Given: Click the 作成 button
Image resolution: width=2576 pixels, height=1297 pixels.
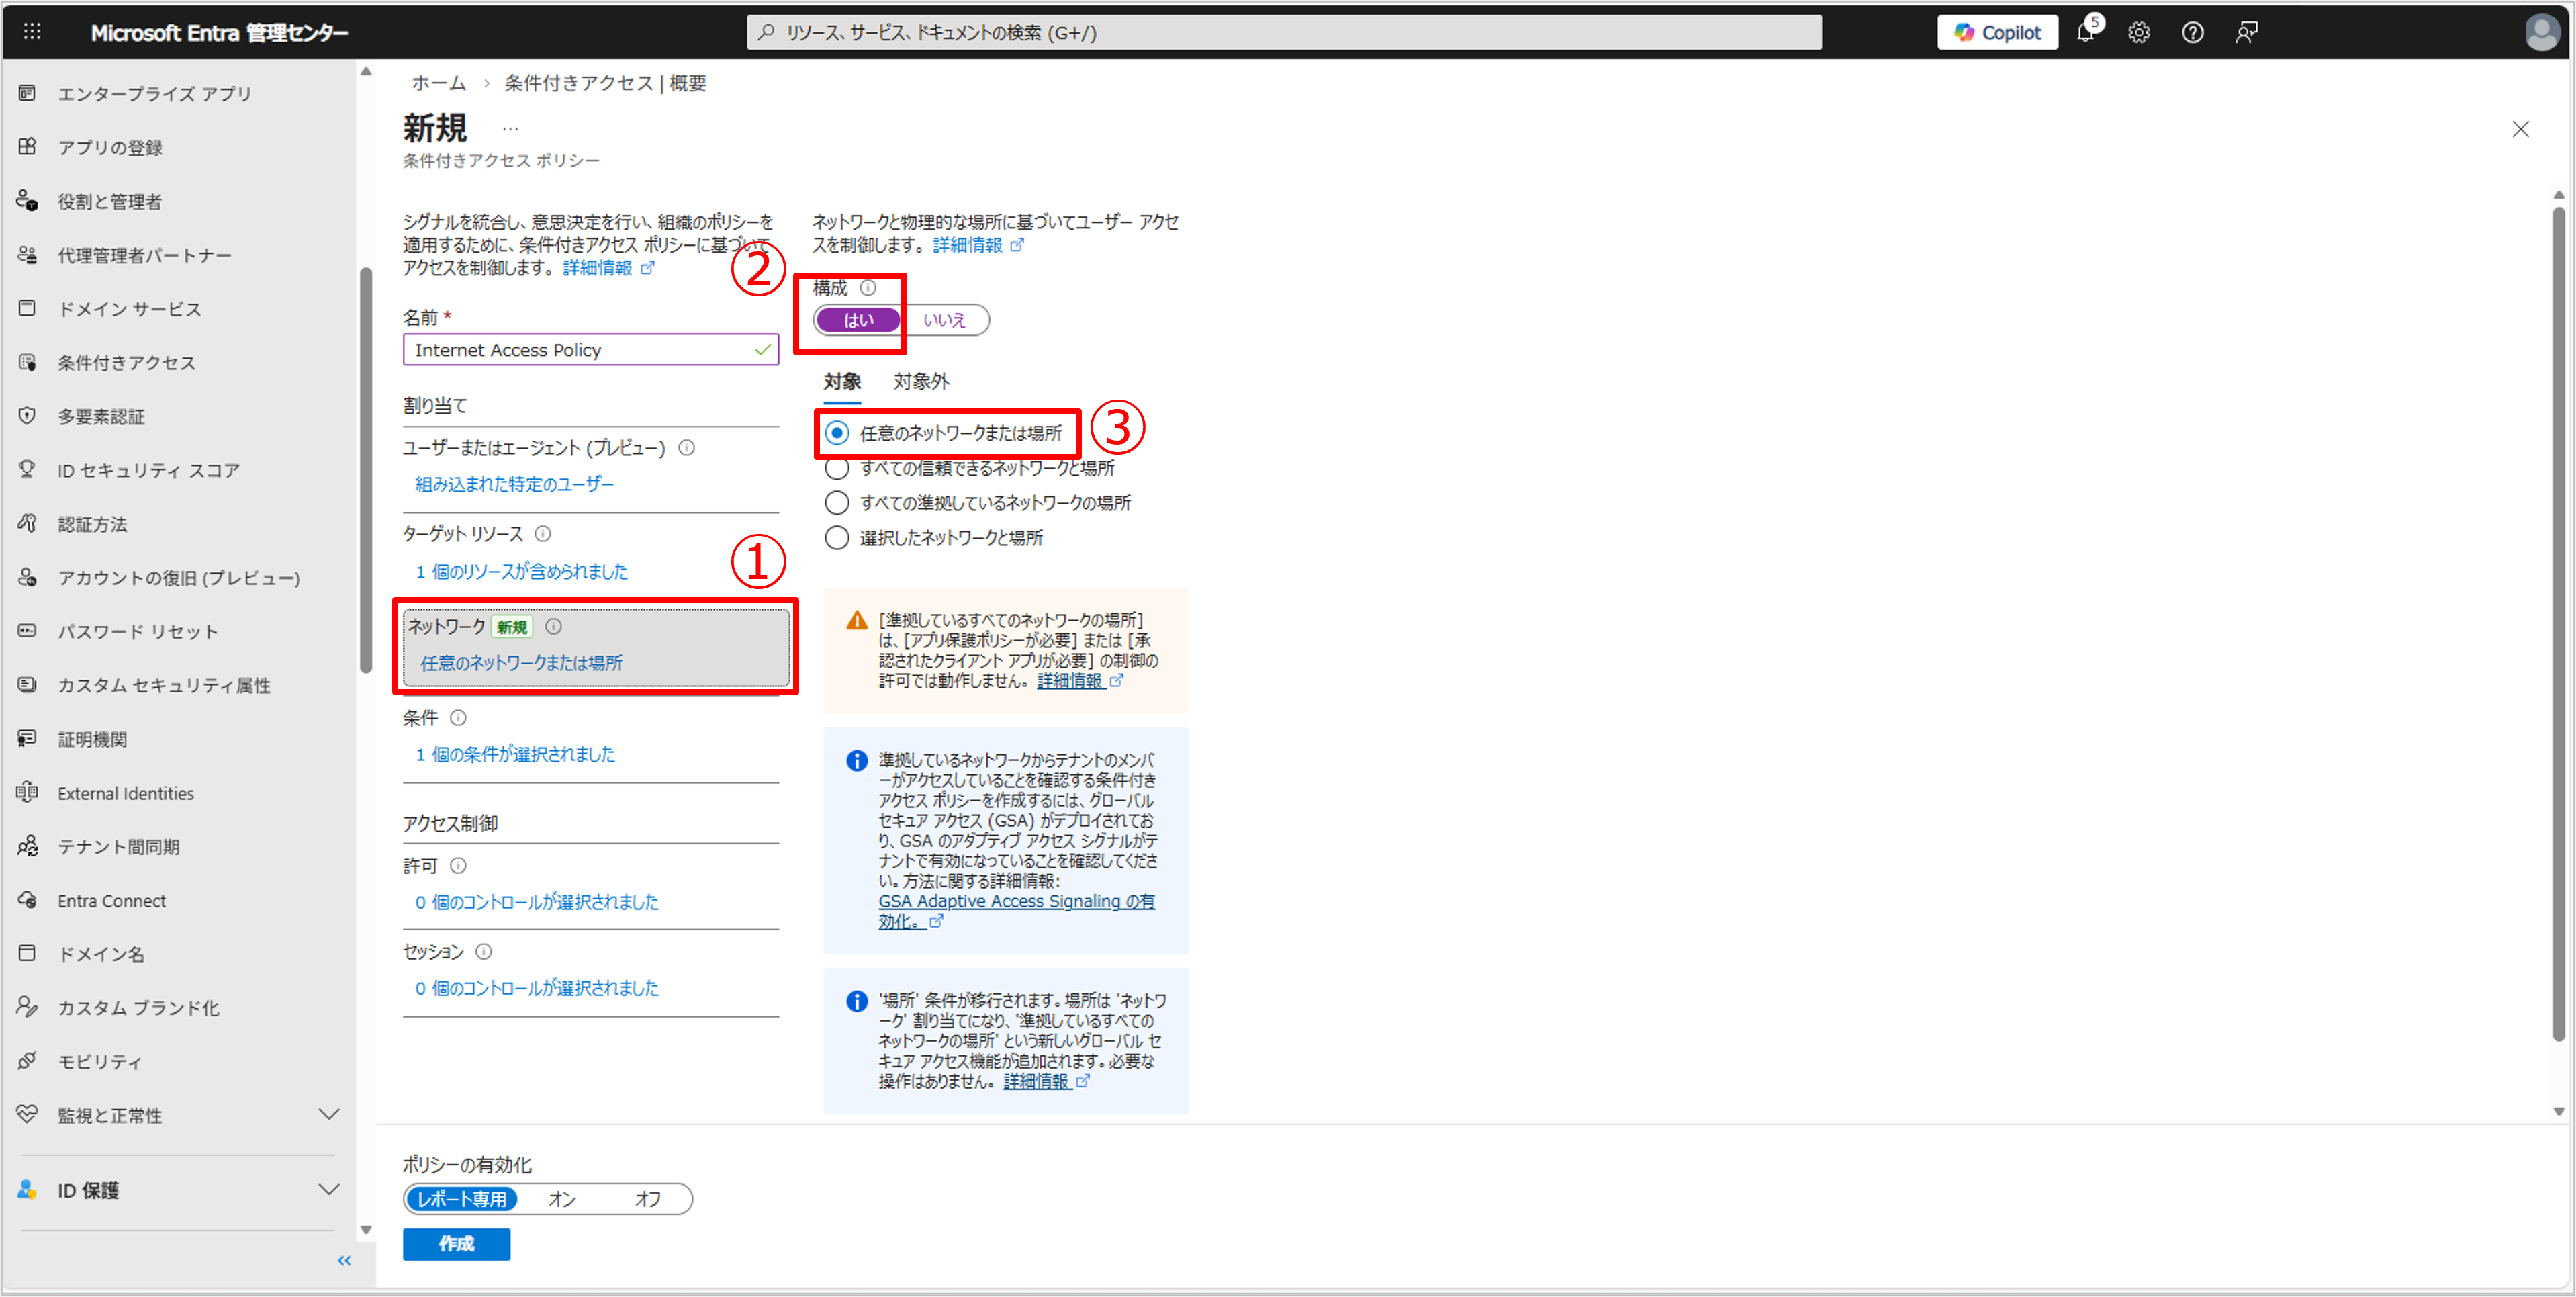Looking at the screenshot, I should [456, 1243].
